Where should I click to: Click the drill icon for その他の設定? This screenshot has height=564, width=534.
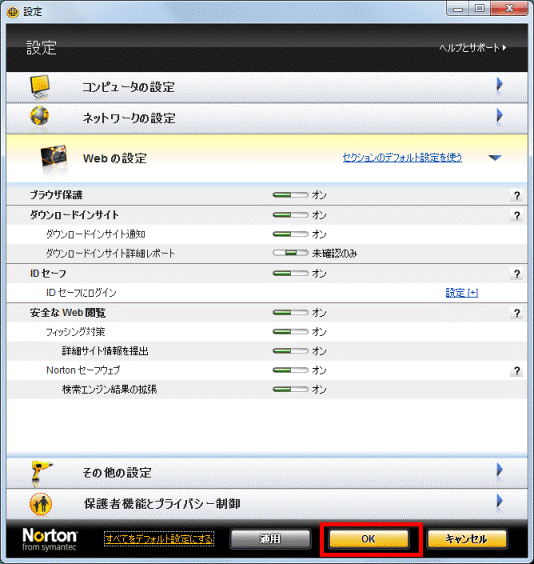(41, 473)
